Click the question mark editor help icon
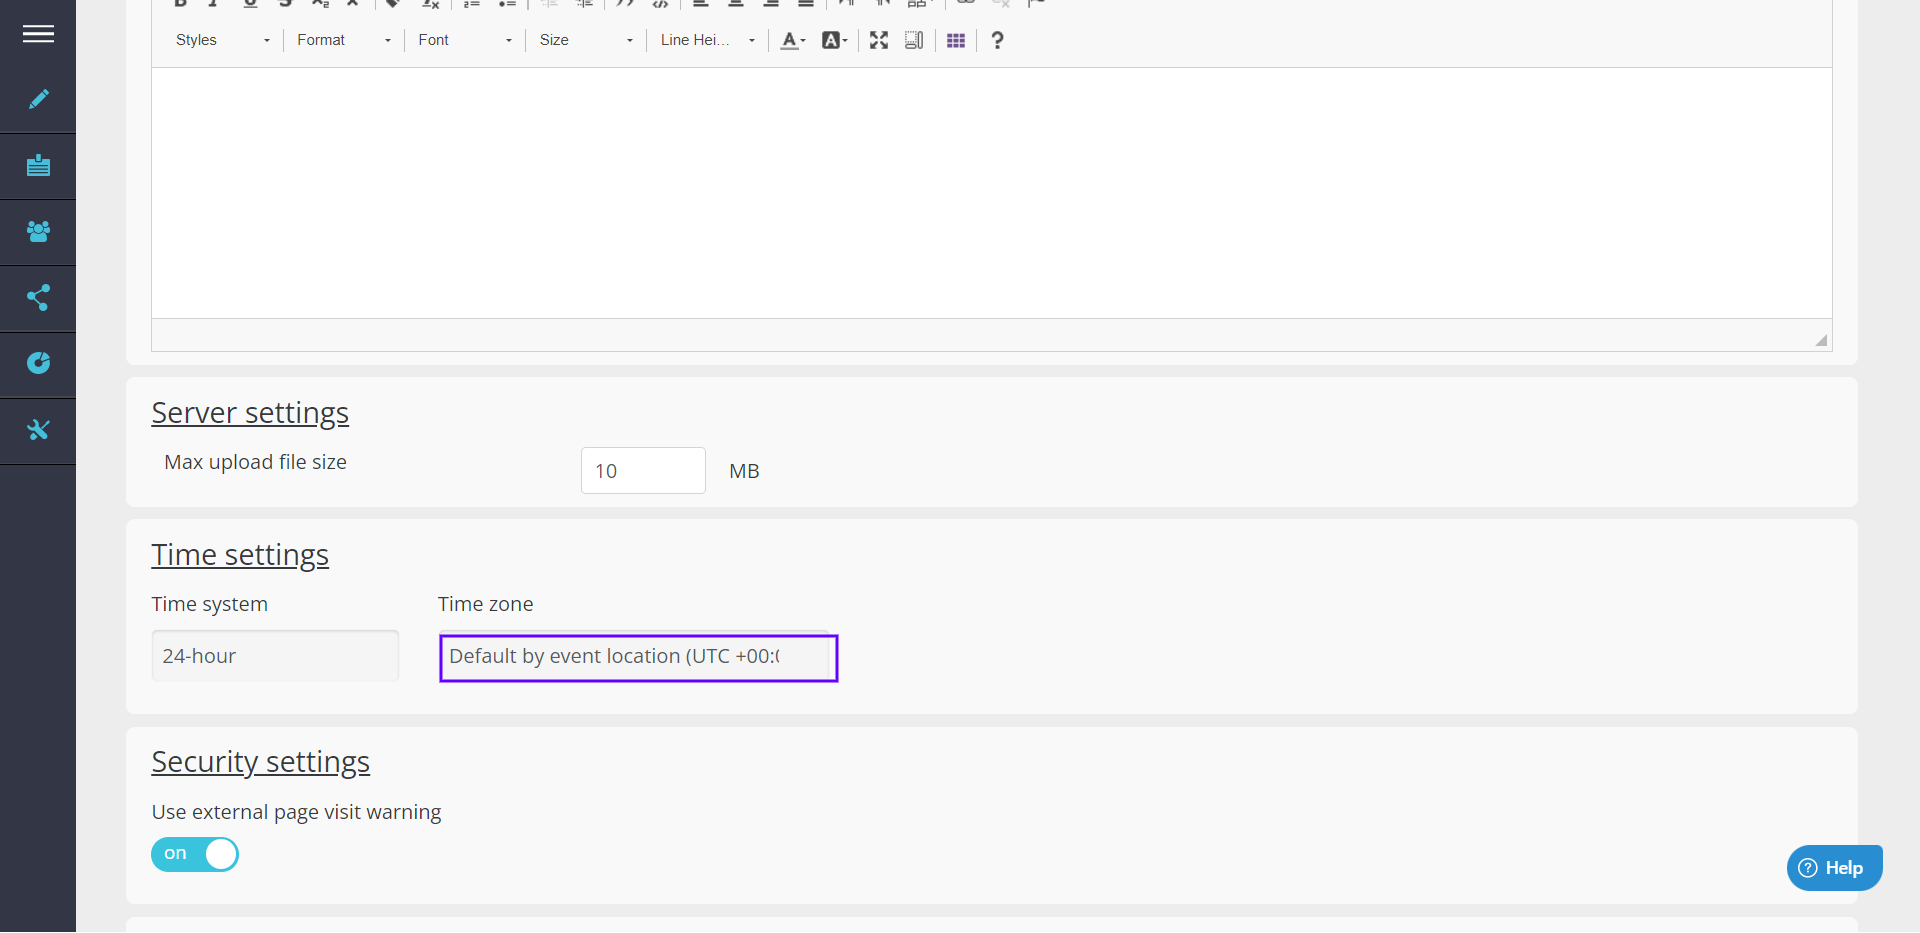 (x=997, y=40)
